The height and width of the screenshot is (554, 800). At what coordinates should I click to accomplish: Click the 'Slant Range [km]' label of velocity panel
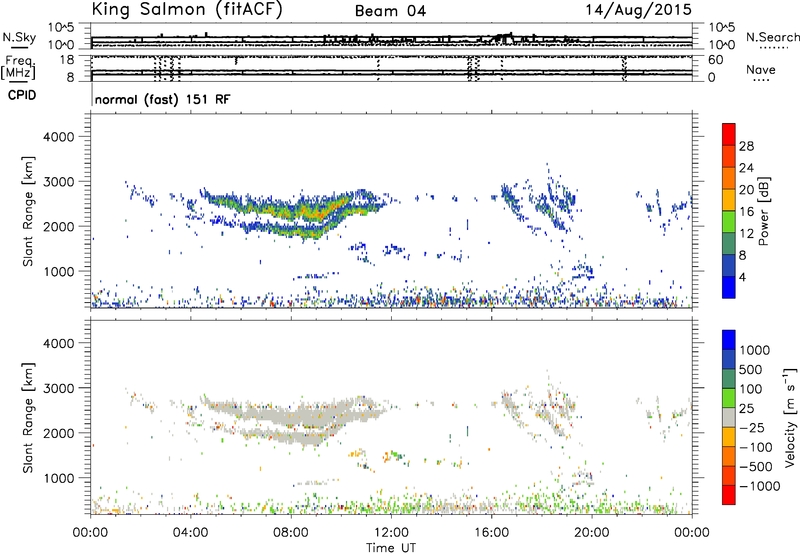click(x=28, y=418)
